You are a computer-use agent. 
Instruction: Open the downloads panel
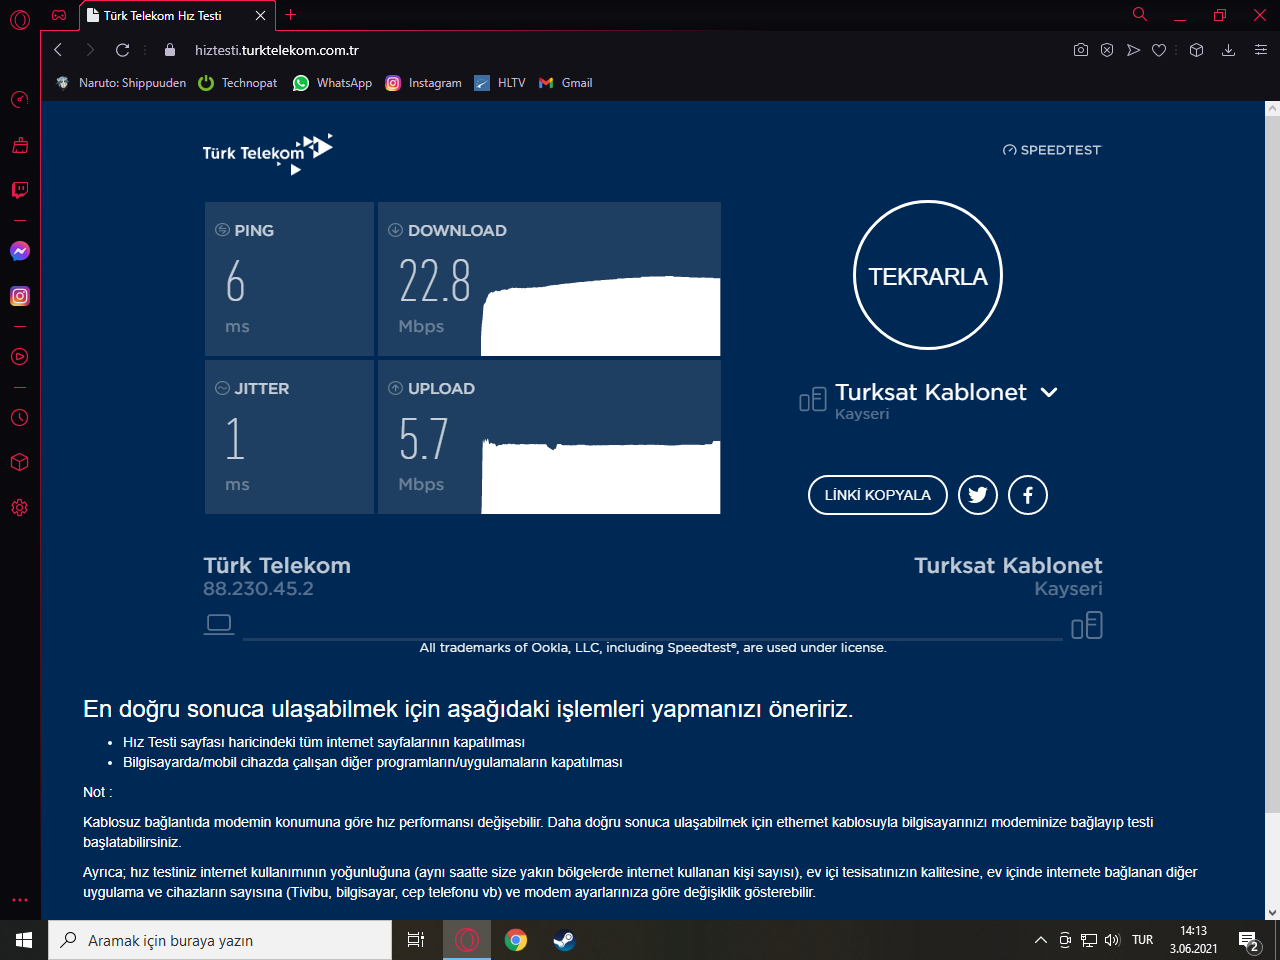(x=1228, y=50)
